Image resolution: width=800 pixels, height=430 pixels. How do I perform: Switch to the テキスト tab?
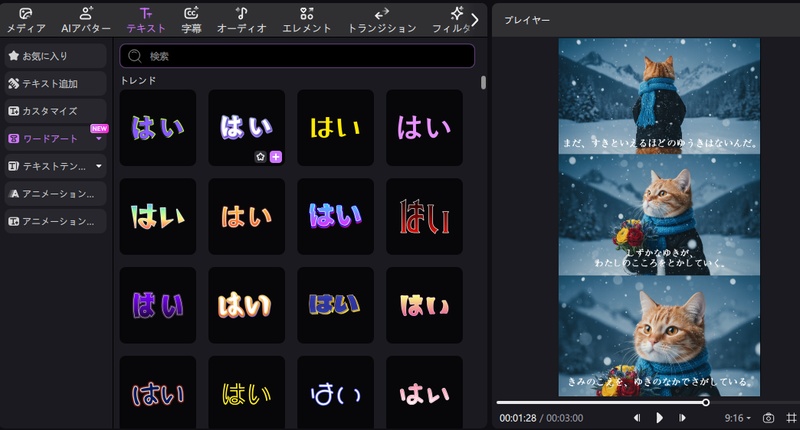[x=146, y=20]
